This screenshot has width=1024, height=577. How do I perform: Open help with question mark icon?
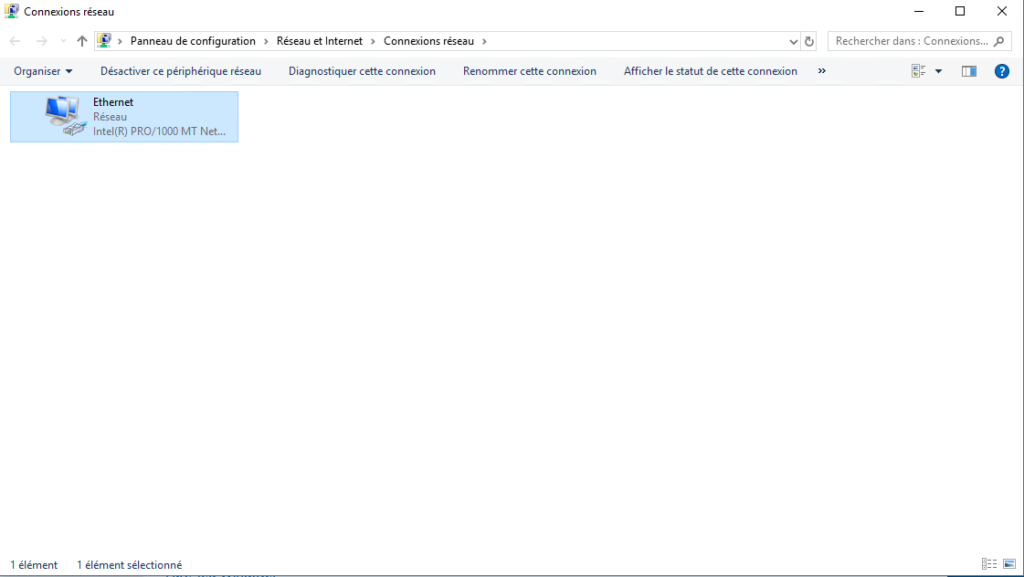(x=1002, y=71)
